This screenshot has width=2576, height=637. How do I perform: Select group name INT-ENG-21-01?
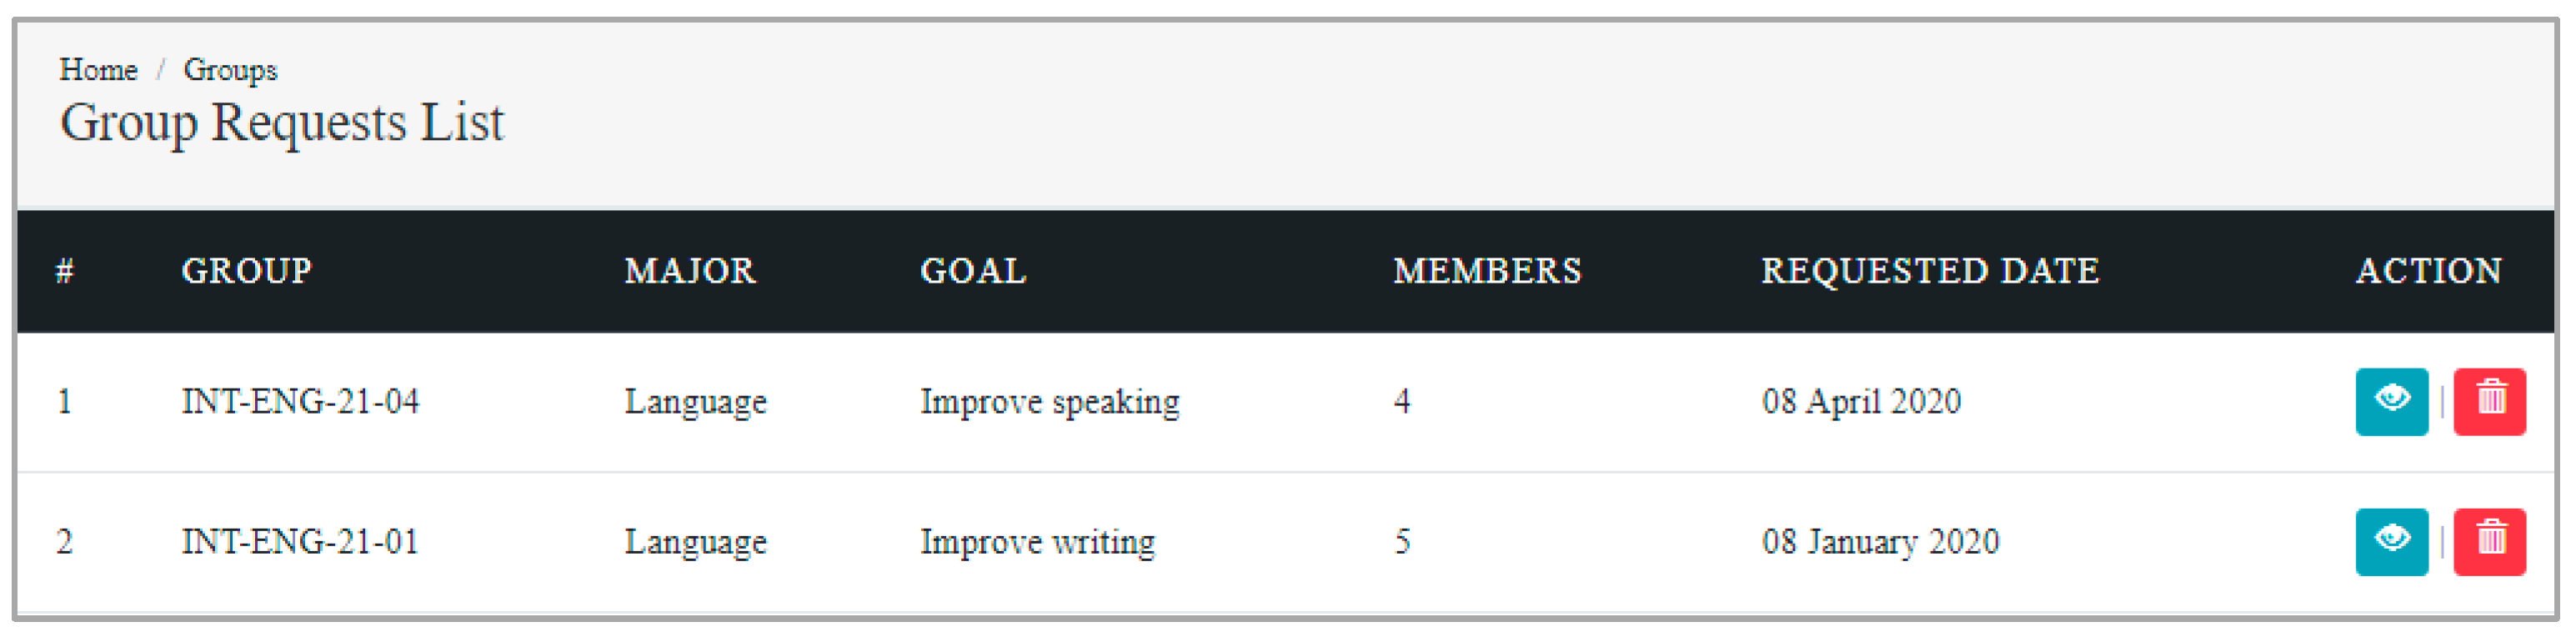coord(300,541)
